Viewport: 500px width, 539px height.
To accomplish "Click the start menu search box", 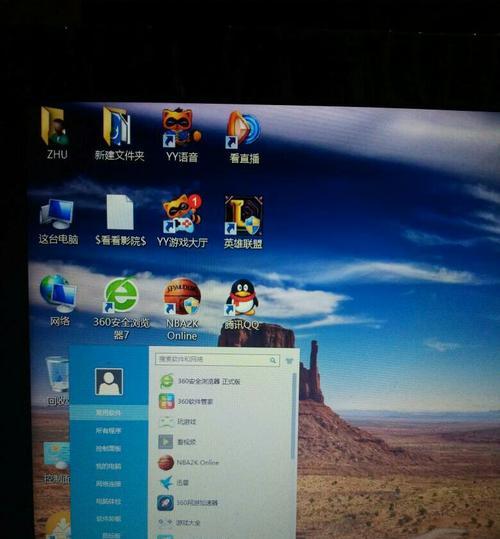I will (x=217, y=360).
